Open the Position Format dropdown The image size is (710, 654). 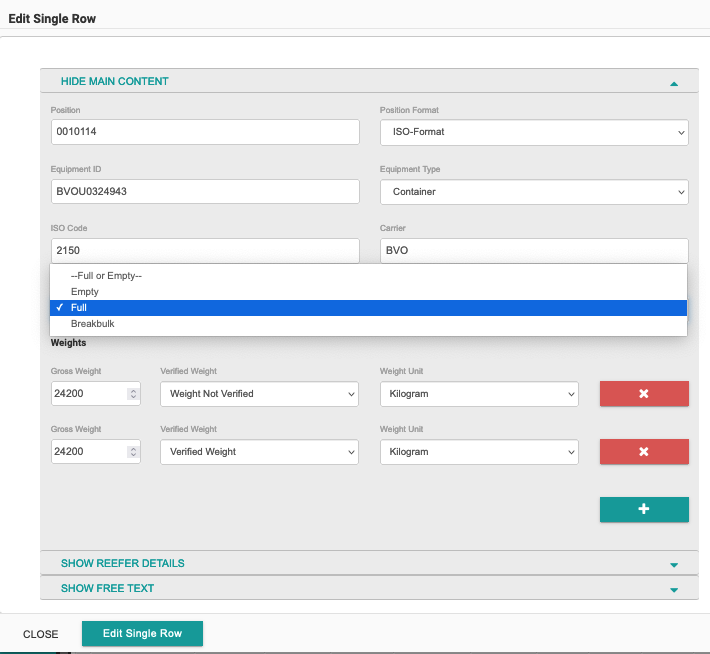coord(533,132)
